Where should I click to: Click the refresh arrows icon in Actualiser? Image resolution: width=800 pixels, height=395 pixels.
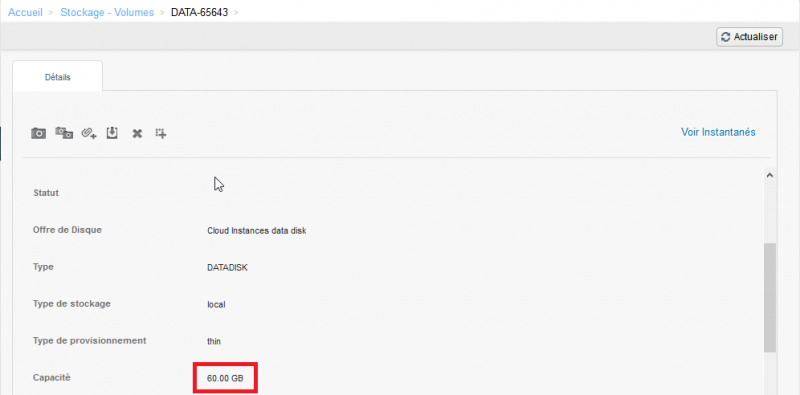pyautogui.click(x=726, y=37)
